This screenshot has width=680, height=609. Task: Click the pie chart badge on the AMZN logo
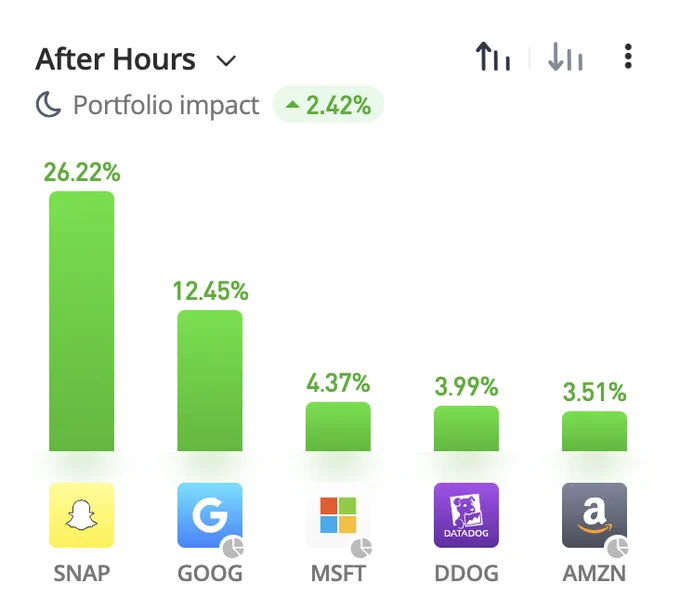618,547
